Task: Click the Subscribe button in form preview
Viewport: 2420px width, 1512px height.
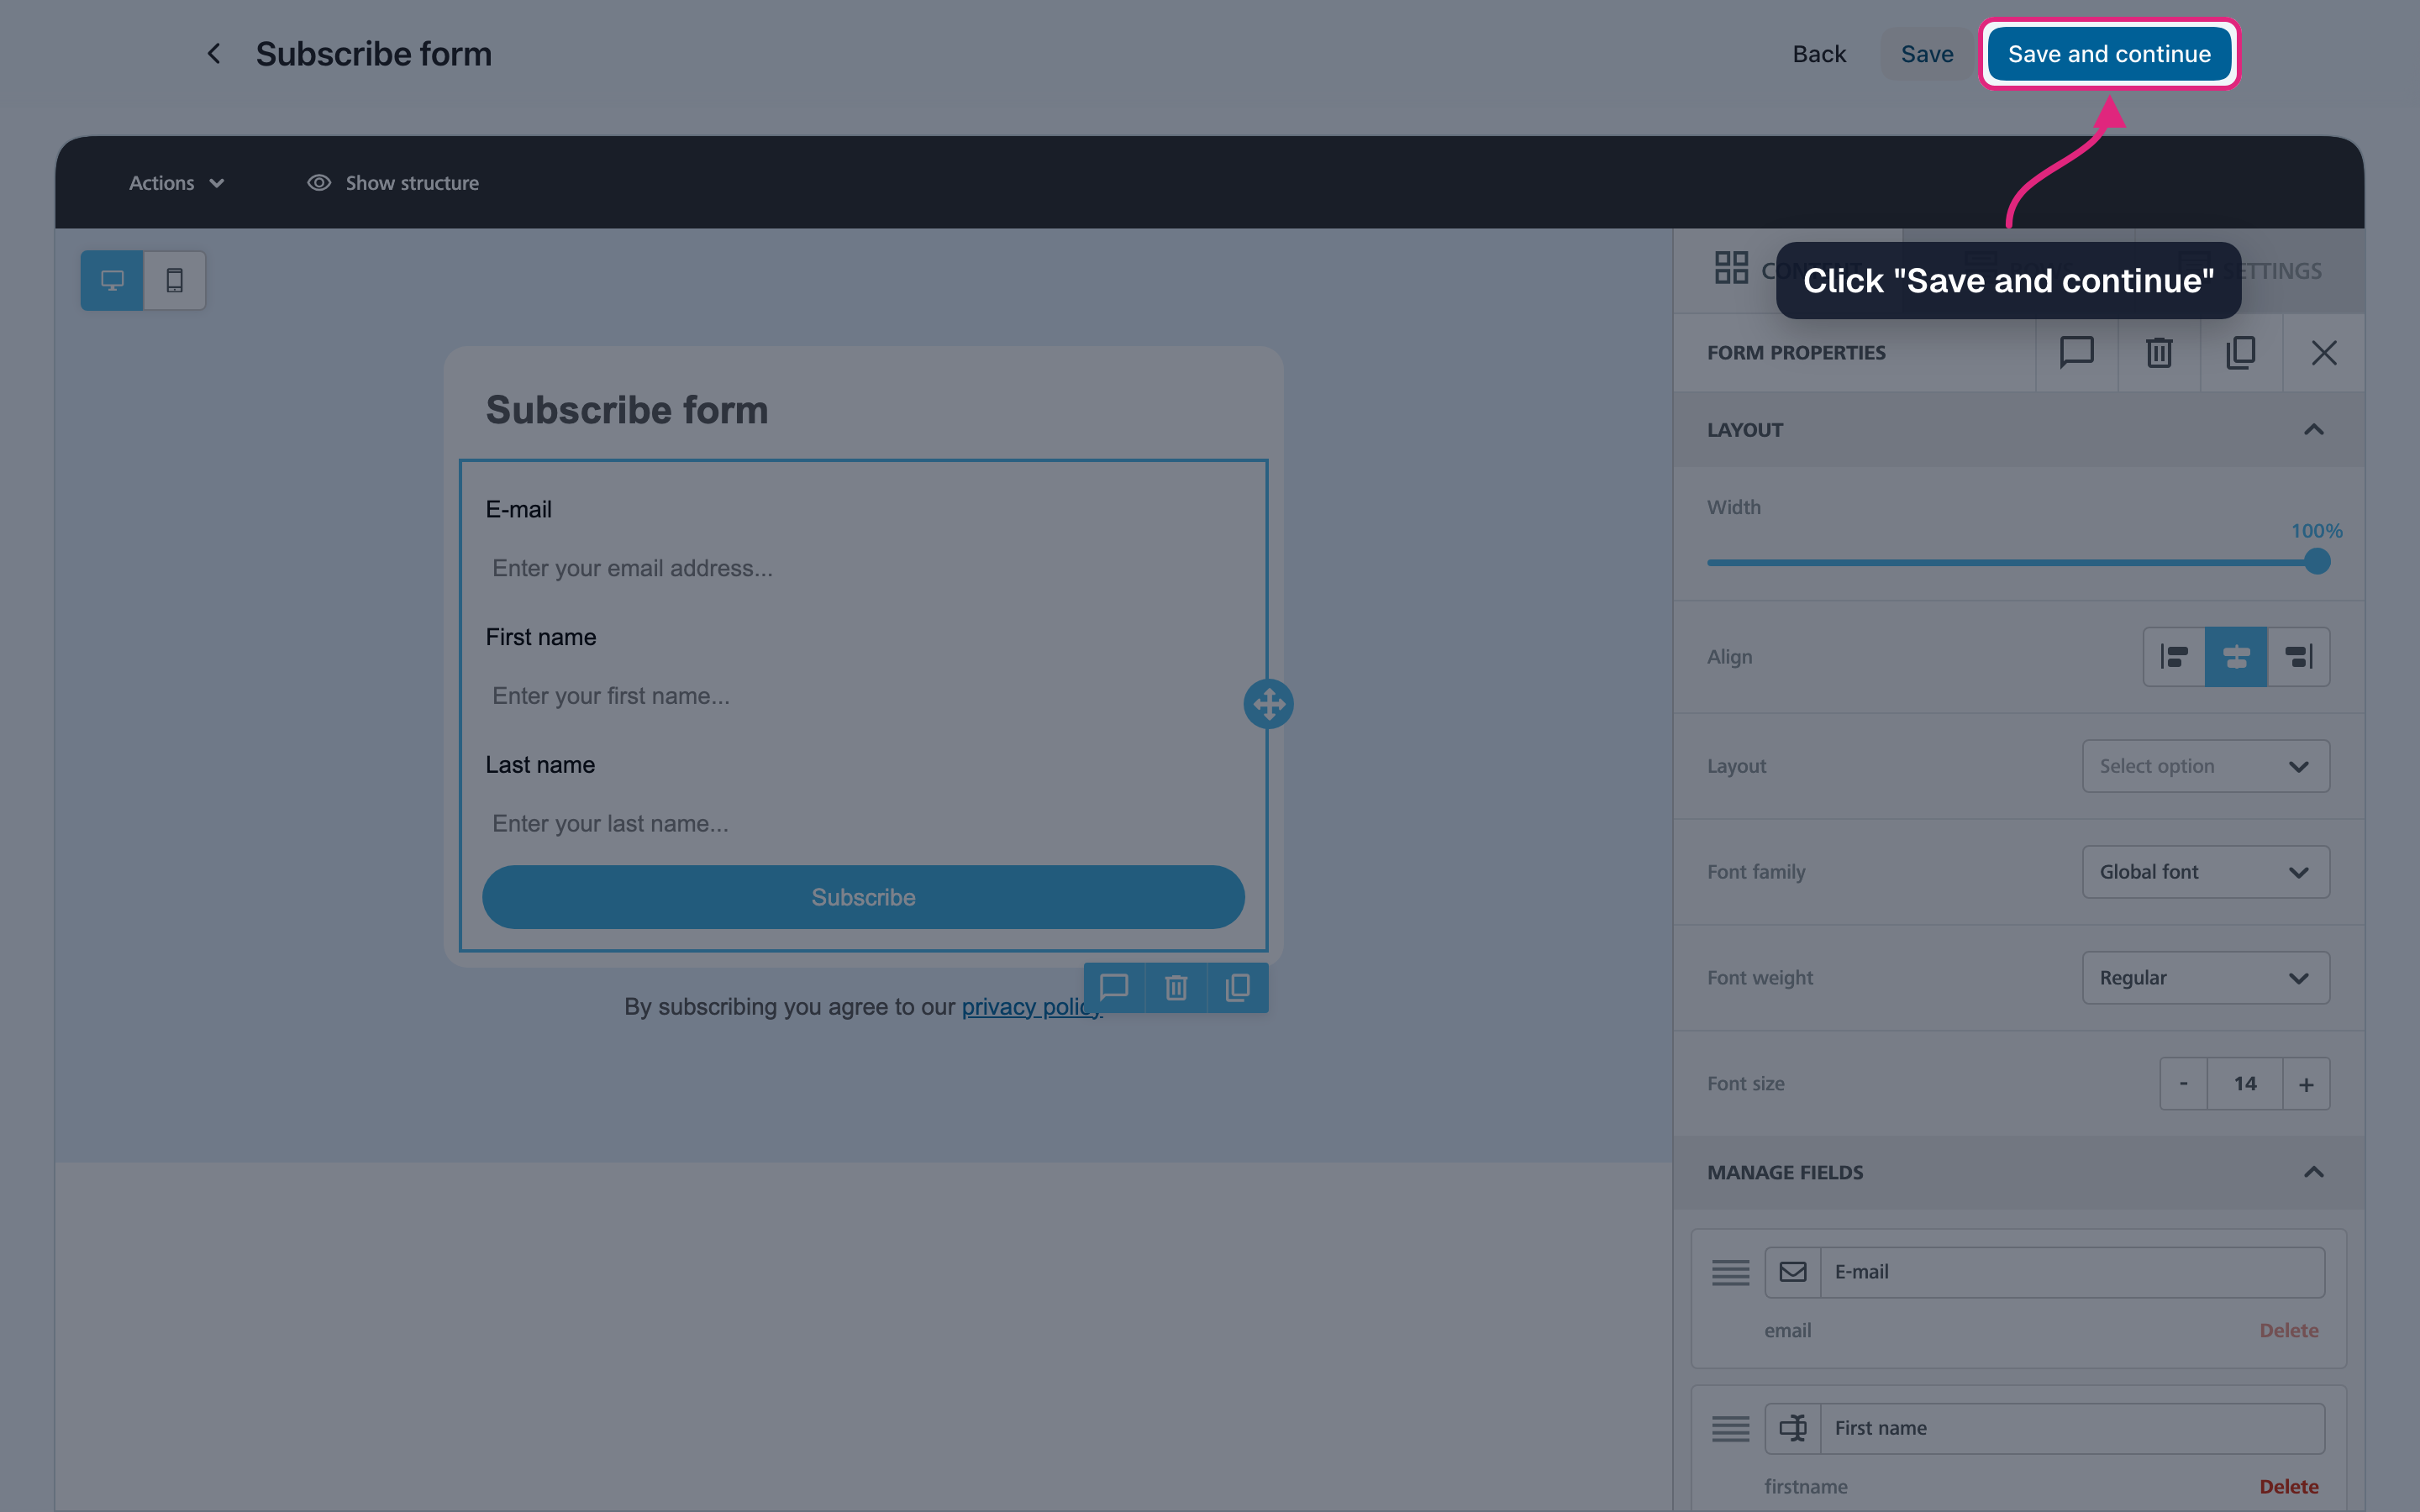Action: click(x=863, y=897)
